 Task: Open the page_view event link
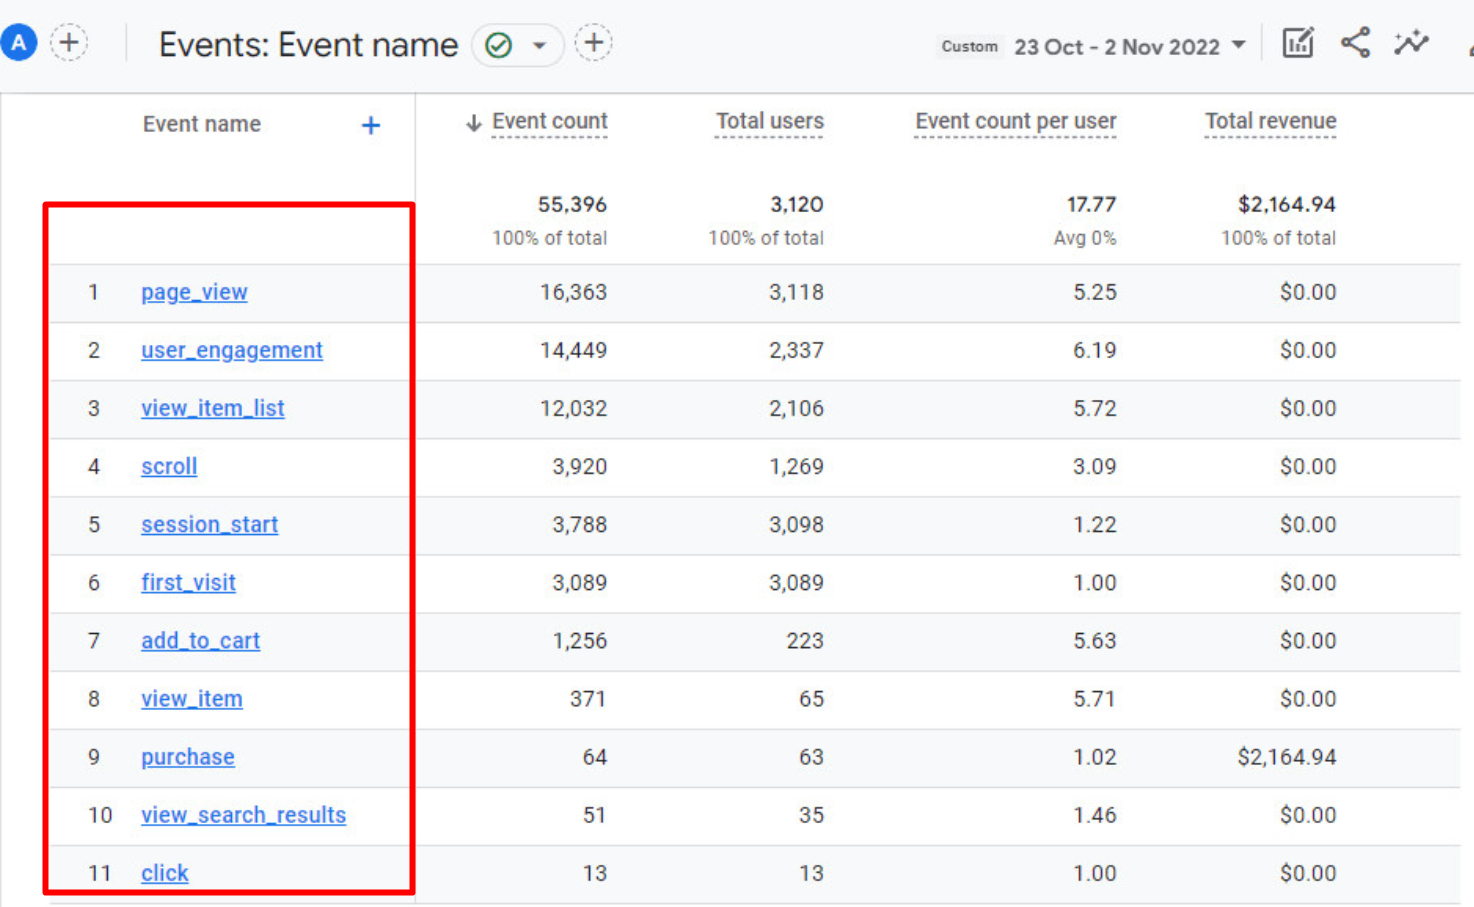(x=194, y=292)
